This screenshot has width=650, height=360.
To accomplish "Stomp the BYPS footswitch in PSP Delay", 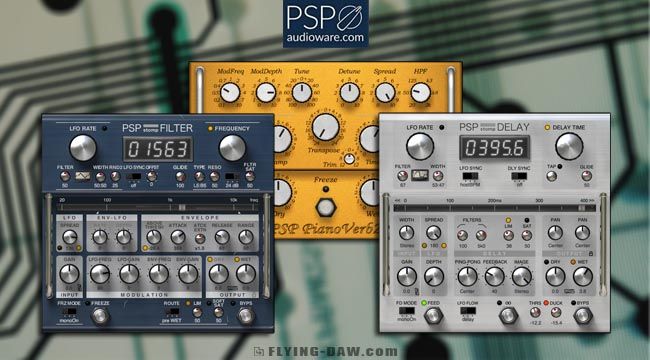I will pyautogui.click(x=583, y=316).
